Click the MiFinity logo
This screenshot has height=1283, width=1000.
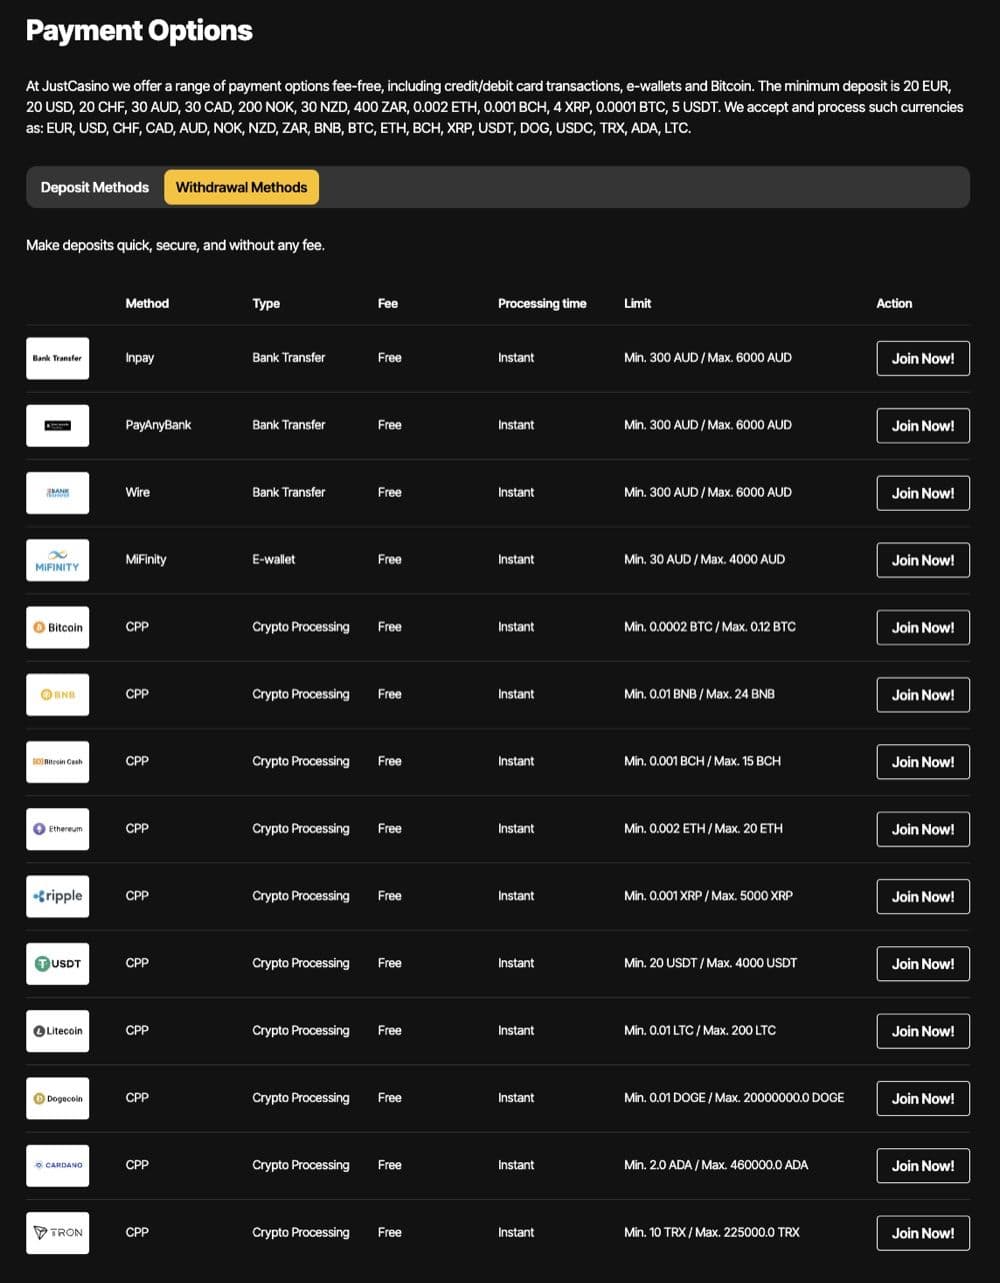coord(57,560)
